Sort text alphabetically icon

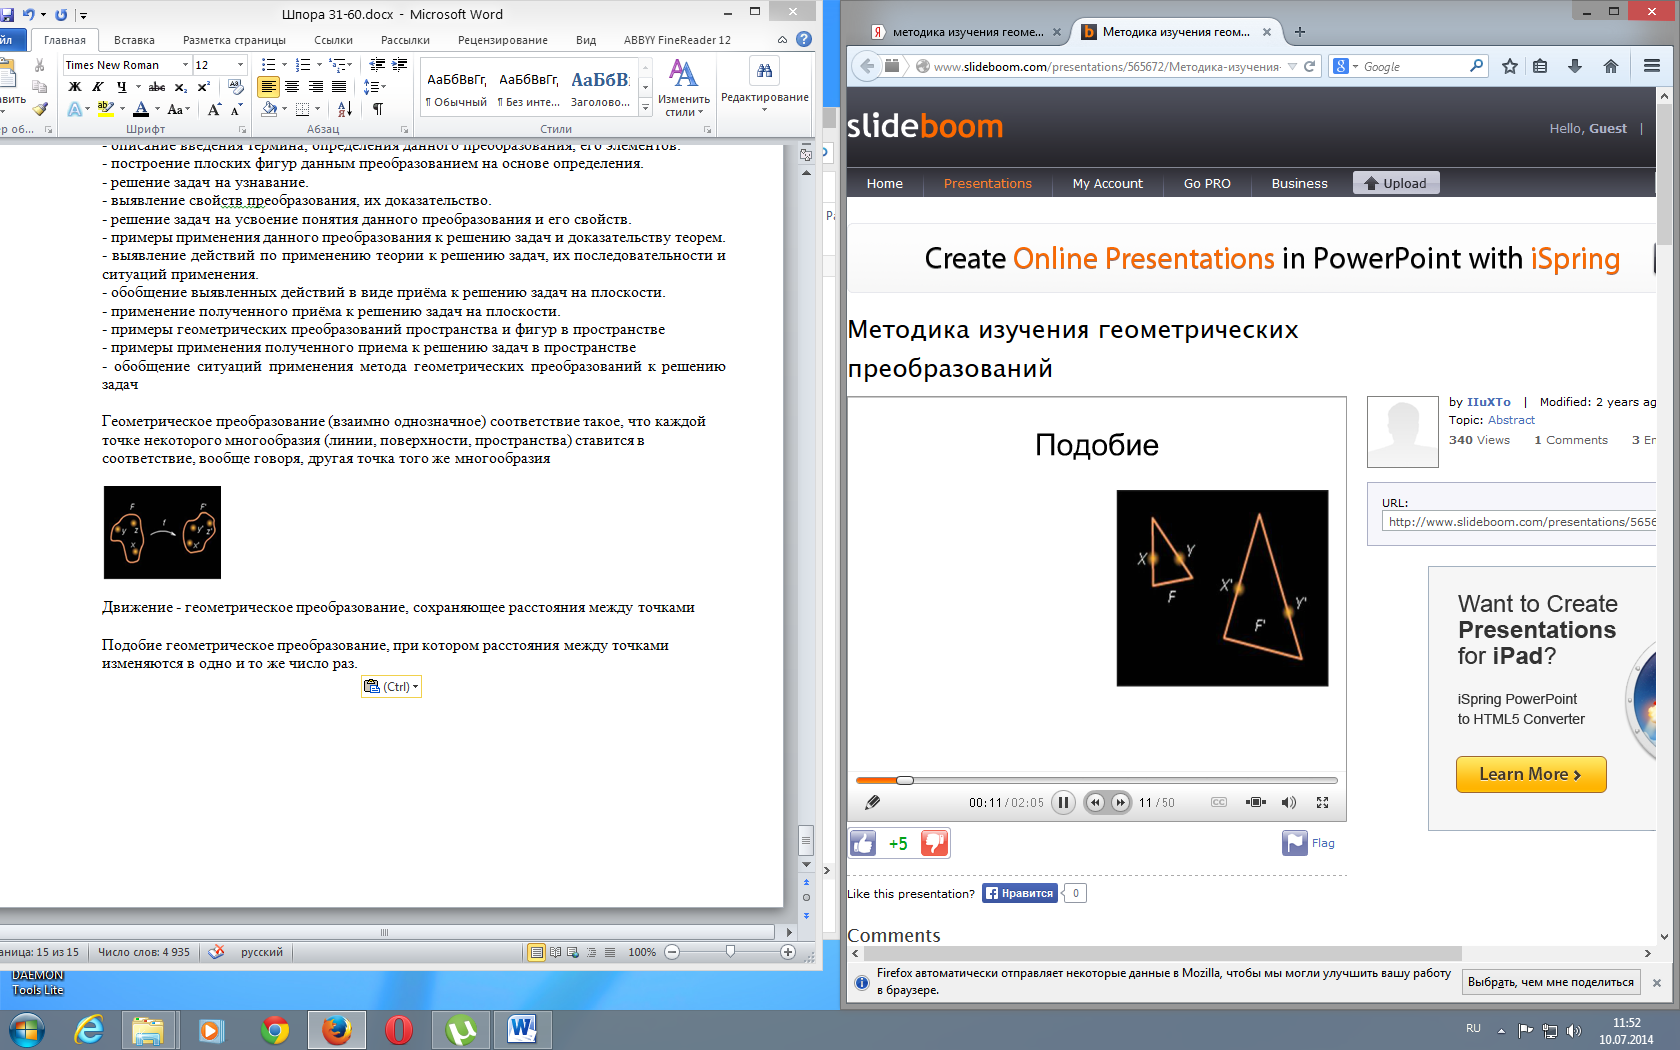[x=344, y=109]
